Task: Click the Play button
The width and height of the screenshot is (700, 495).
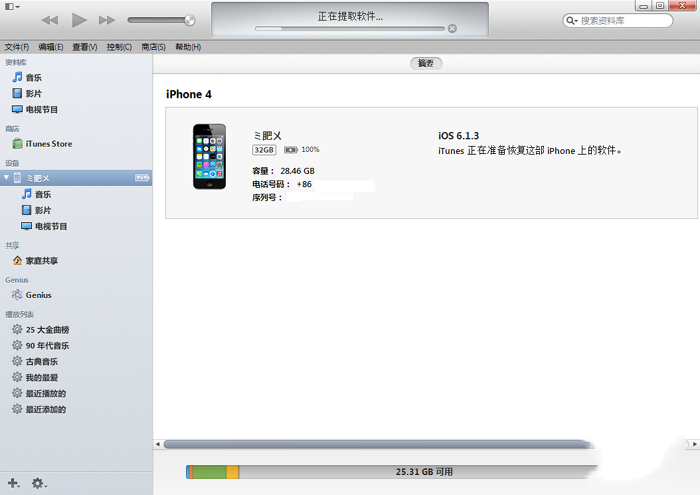Action: tap(79, 20)
